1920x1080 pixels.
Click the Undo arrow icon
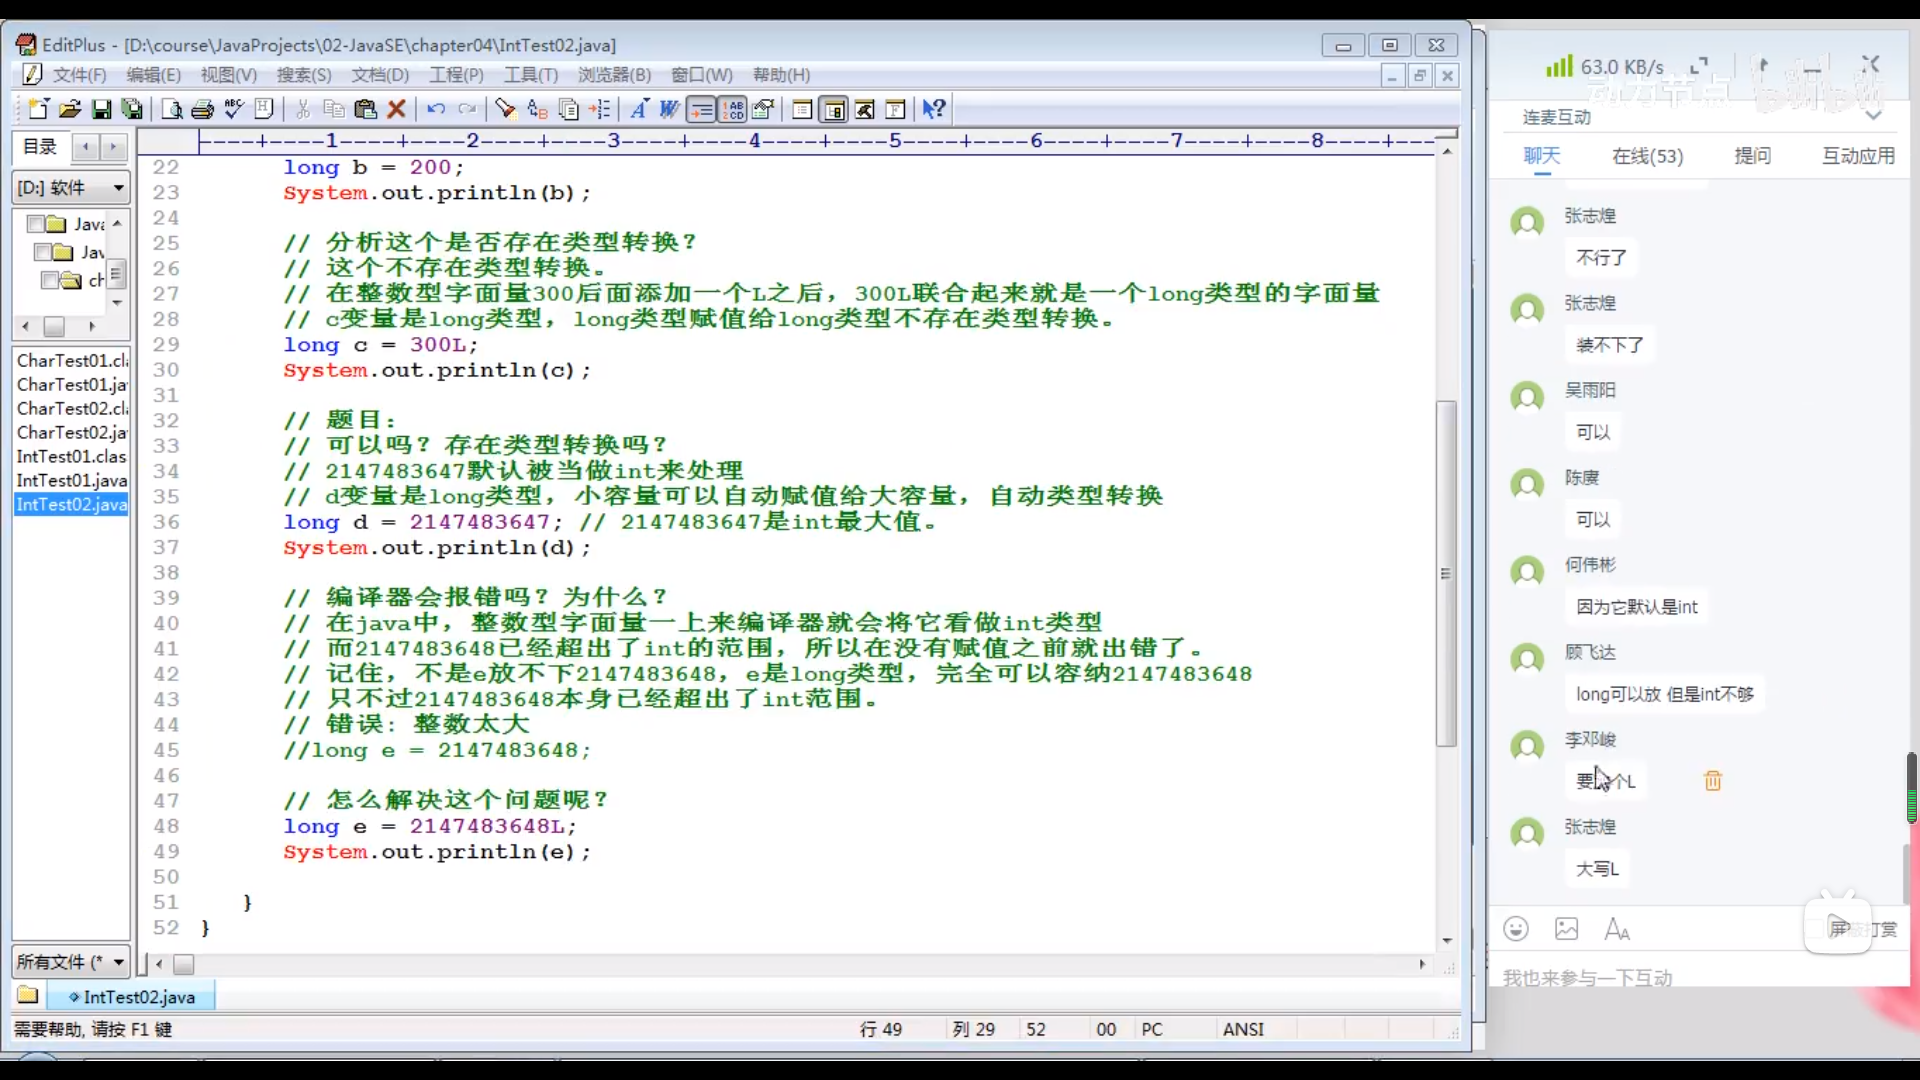click(436, 109)
